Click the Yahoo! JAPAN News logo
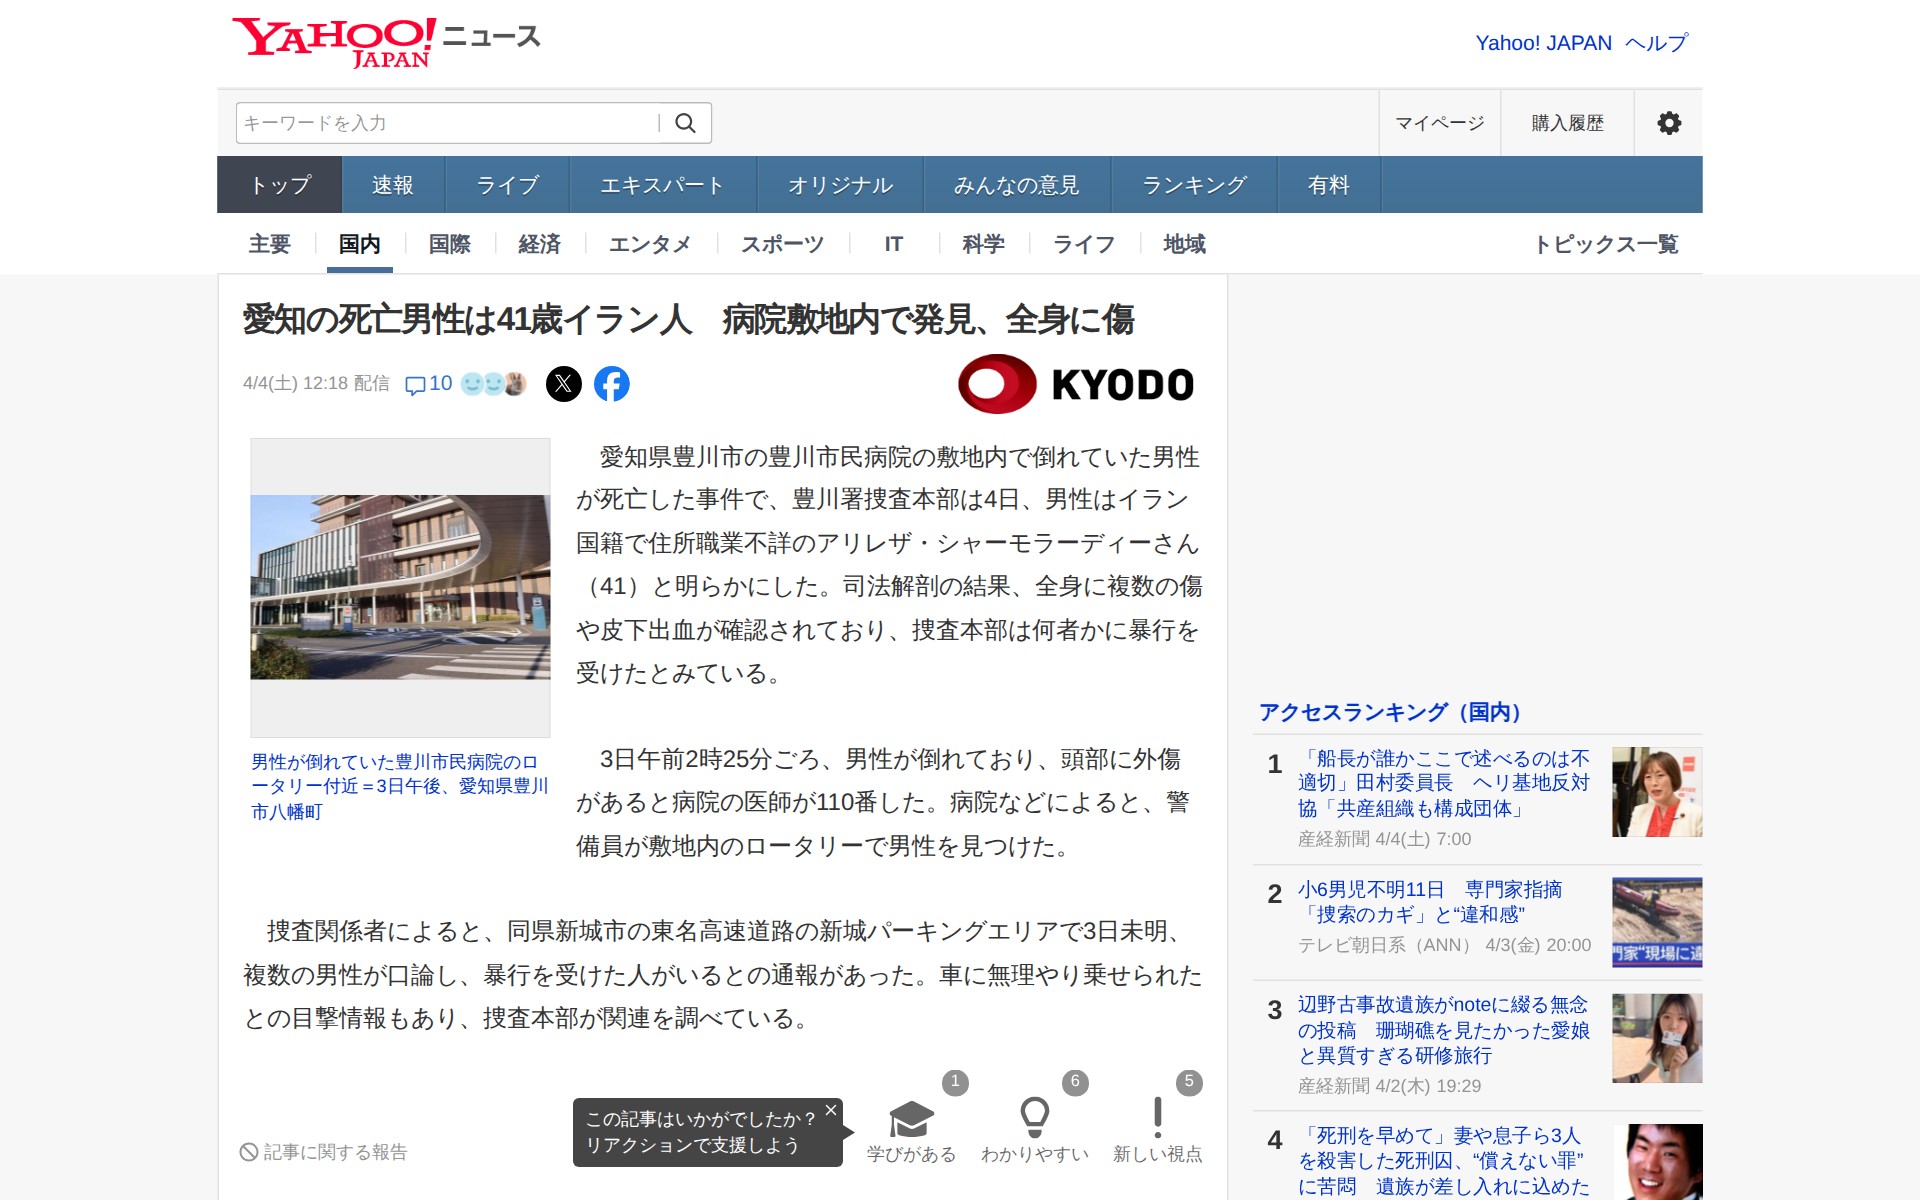Viewport: 1920px width, 1200px height. (386, 42)
